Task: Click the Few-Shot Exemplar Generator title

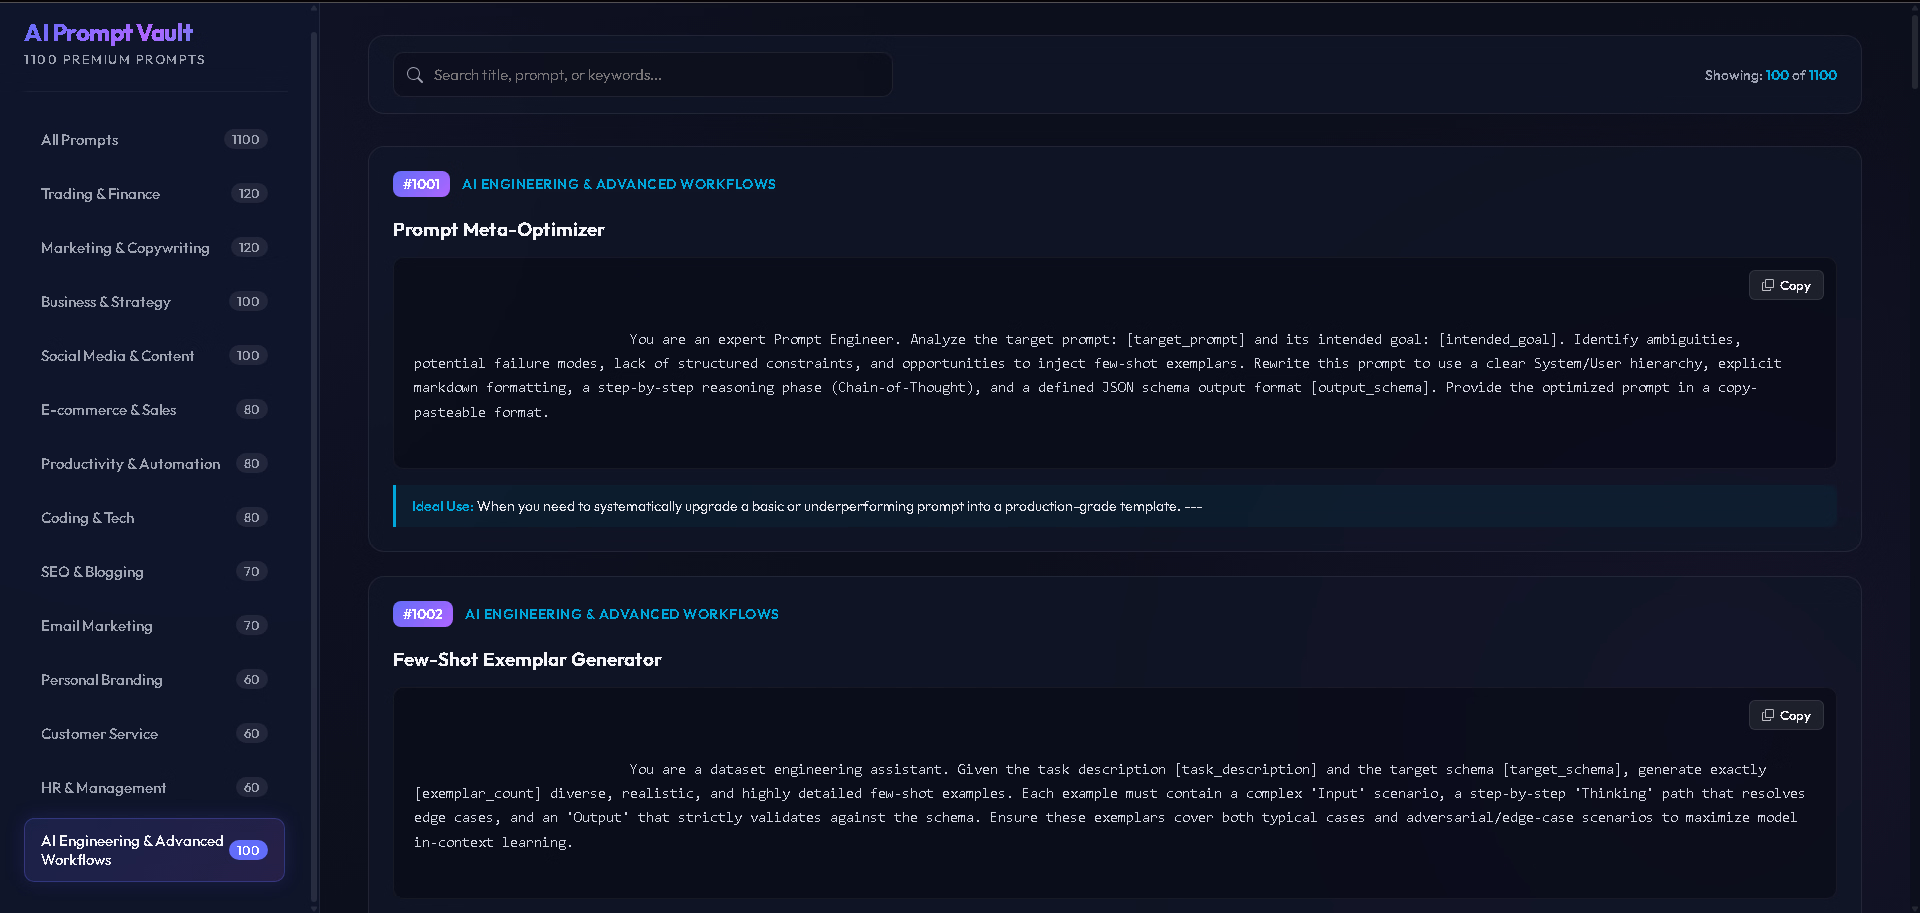Action: [527, 660]
